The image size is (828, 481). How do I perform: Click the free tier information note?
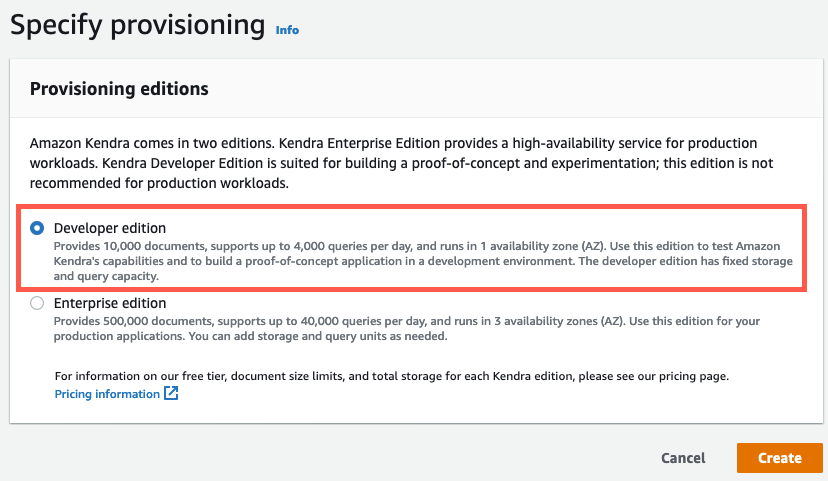pyautogui.click(x=392, y=376)
